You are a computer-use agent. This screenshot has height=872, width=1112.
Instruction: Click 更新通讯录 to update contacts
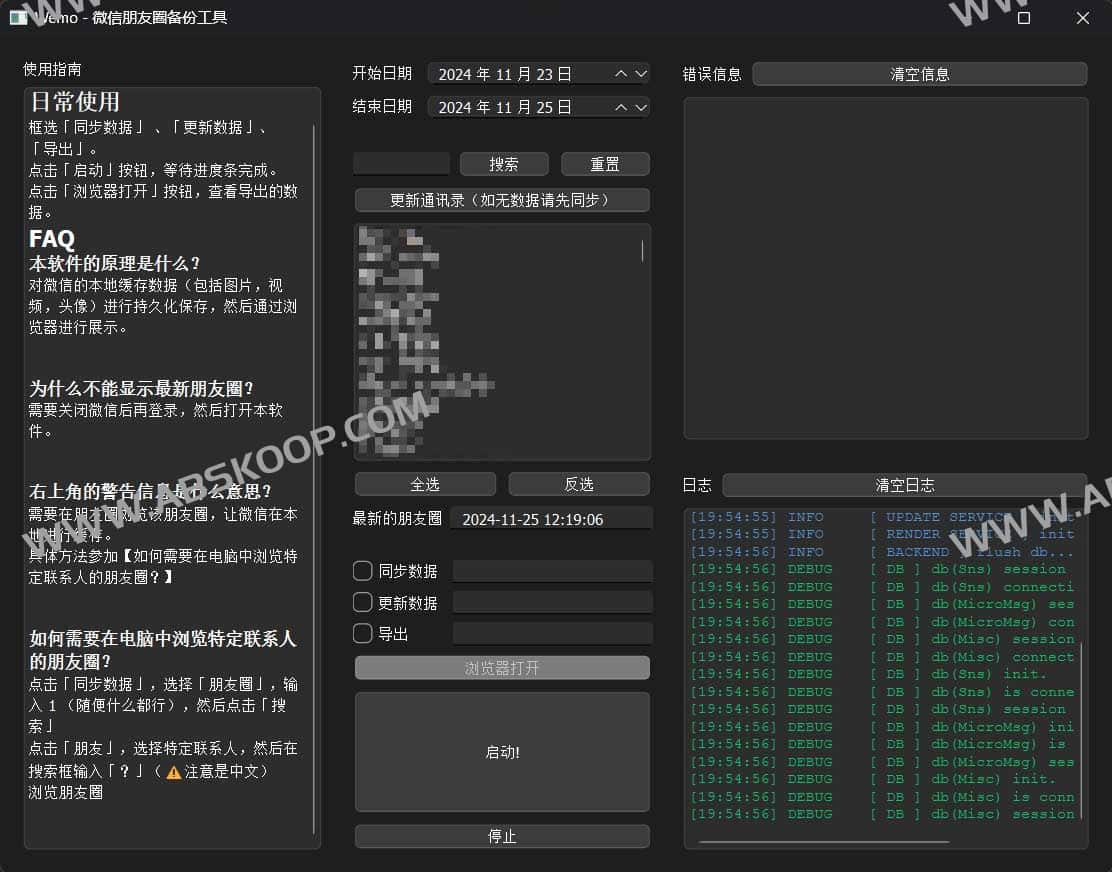click(501, 200)
